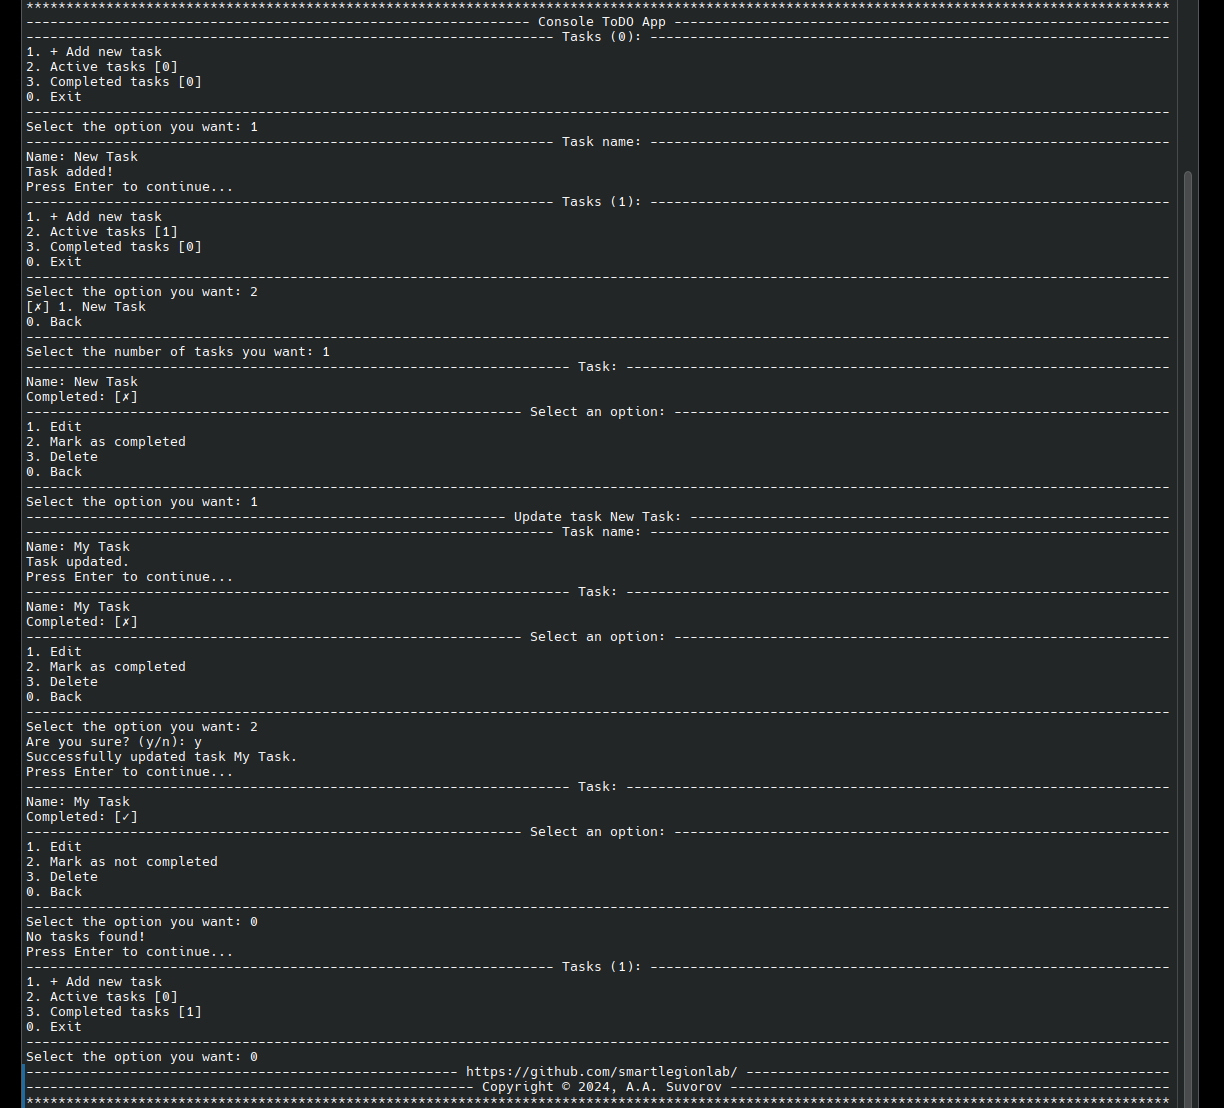This screenshot has width=1224, height=1108.
Task: Click the '2. Active tasks [1]' line
Action: pyautogui.click(x=102, y=232)
